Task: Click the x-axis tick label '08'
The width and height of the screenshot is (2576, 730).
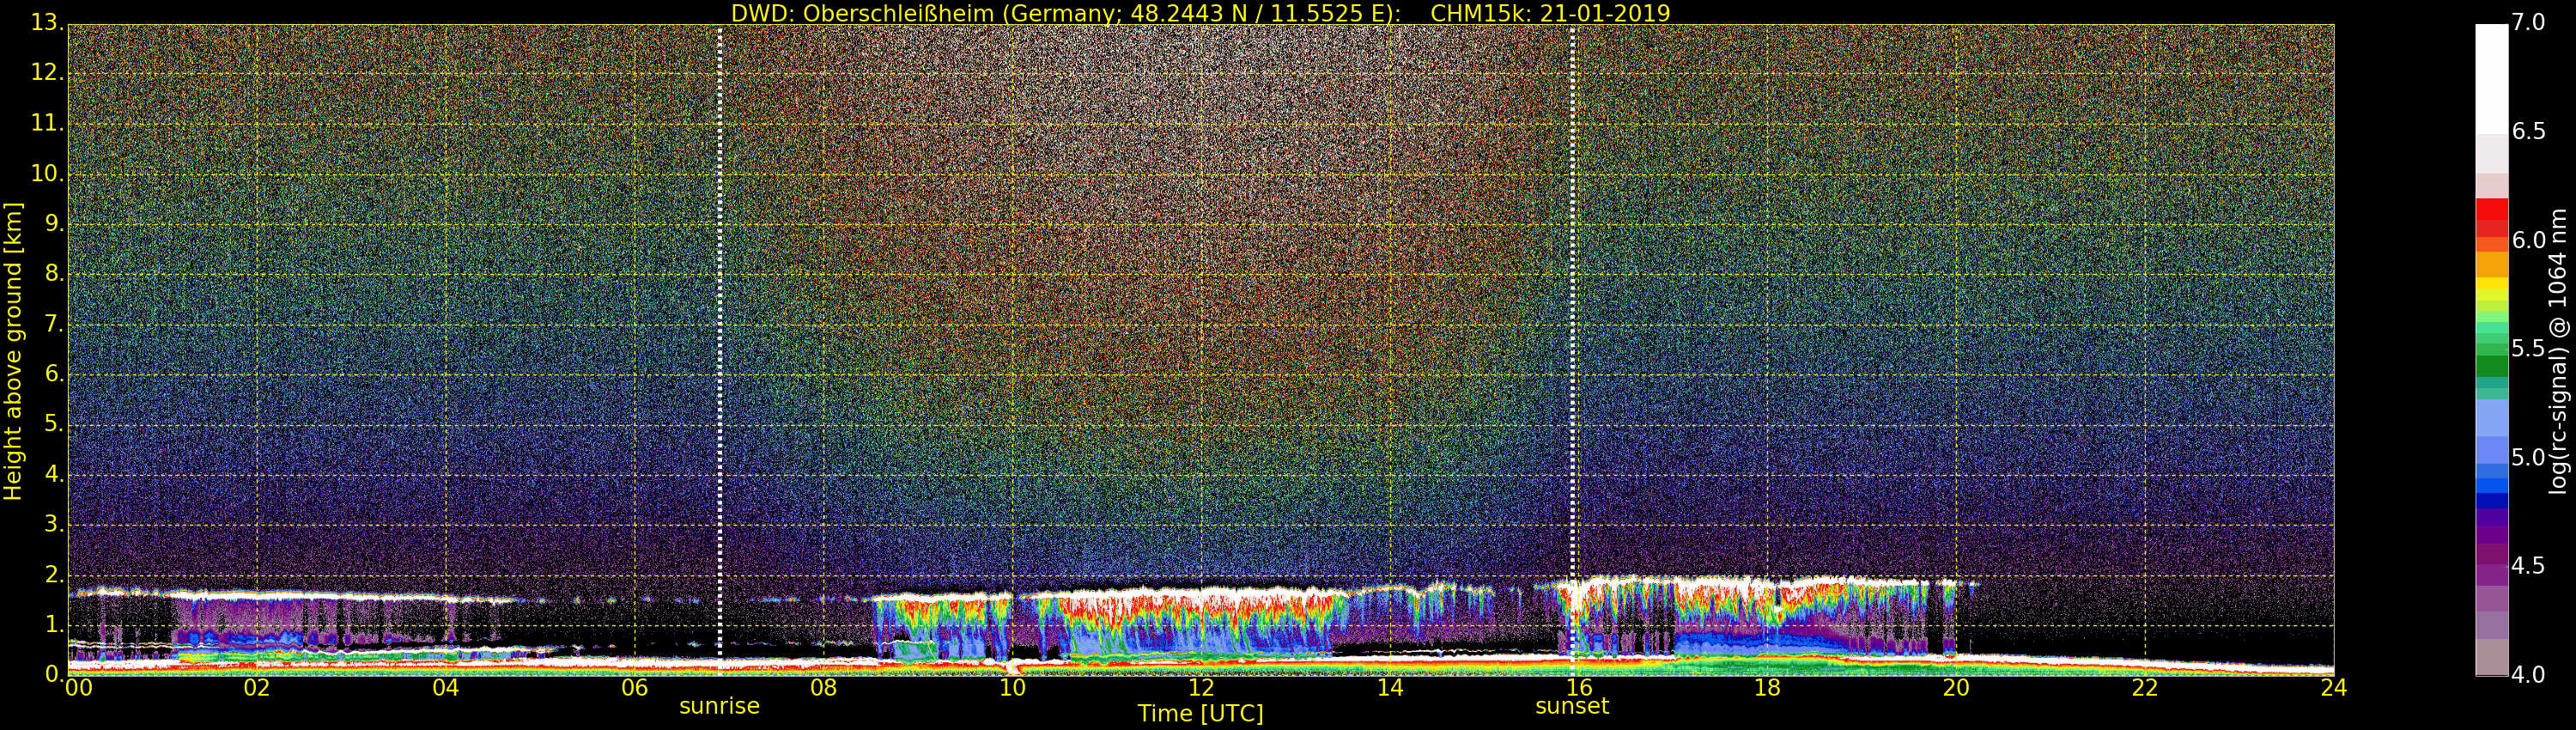Action: [x=823, y=688]
